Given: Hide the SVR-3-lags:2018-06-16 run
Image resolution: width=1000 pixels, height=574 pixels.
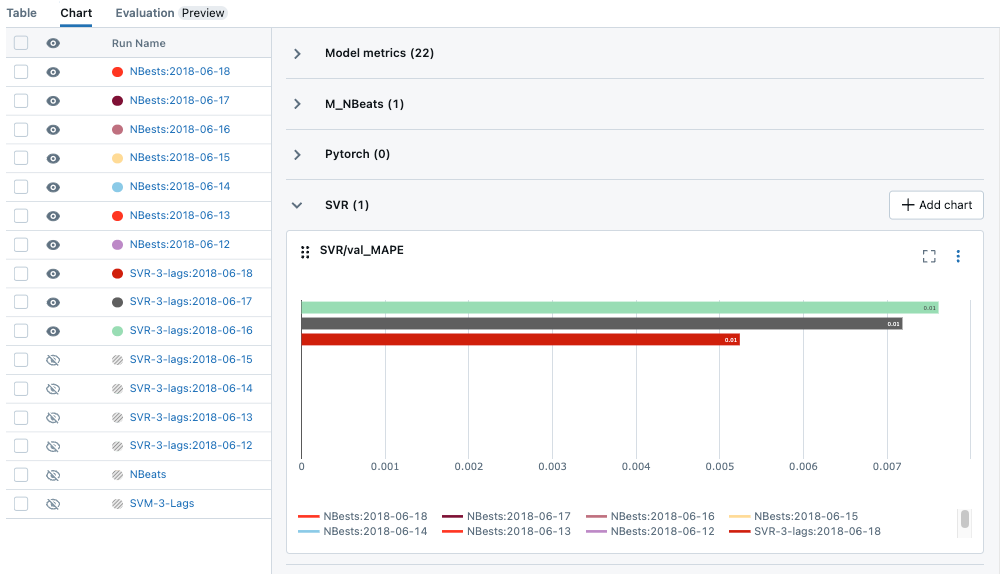Looking at the screenshot, I should pyautogui.click(x=53, y=331).
